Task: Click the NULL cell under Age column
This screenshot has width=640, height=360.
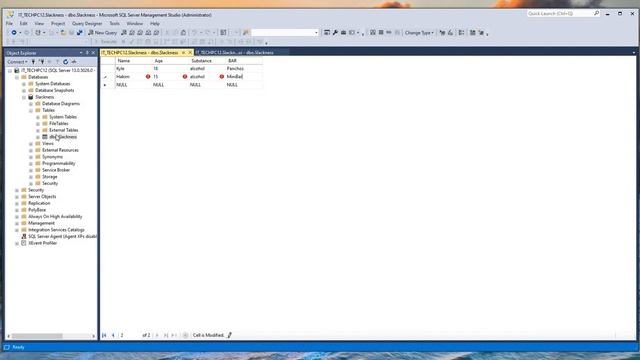Action: 170,85
